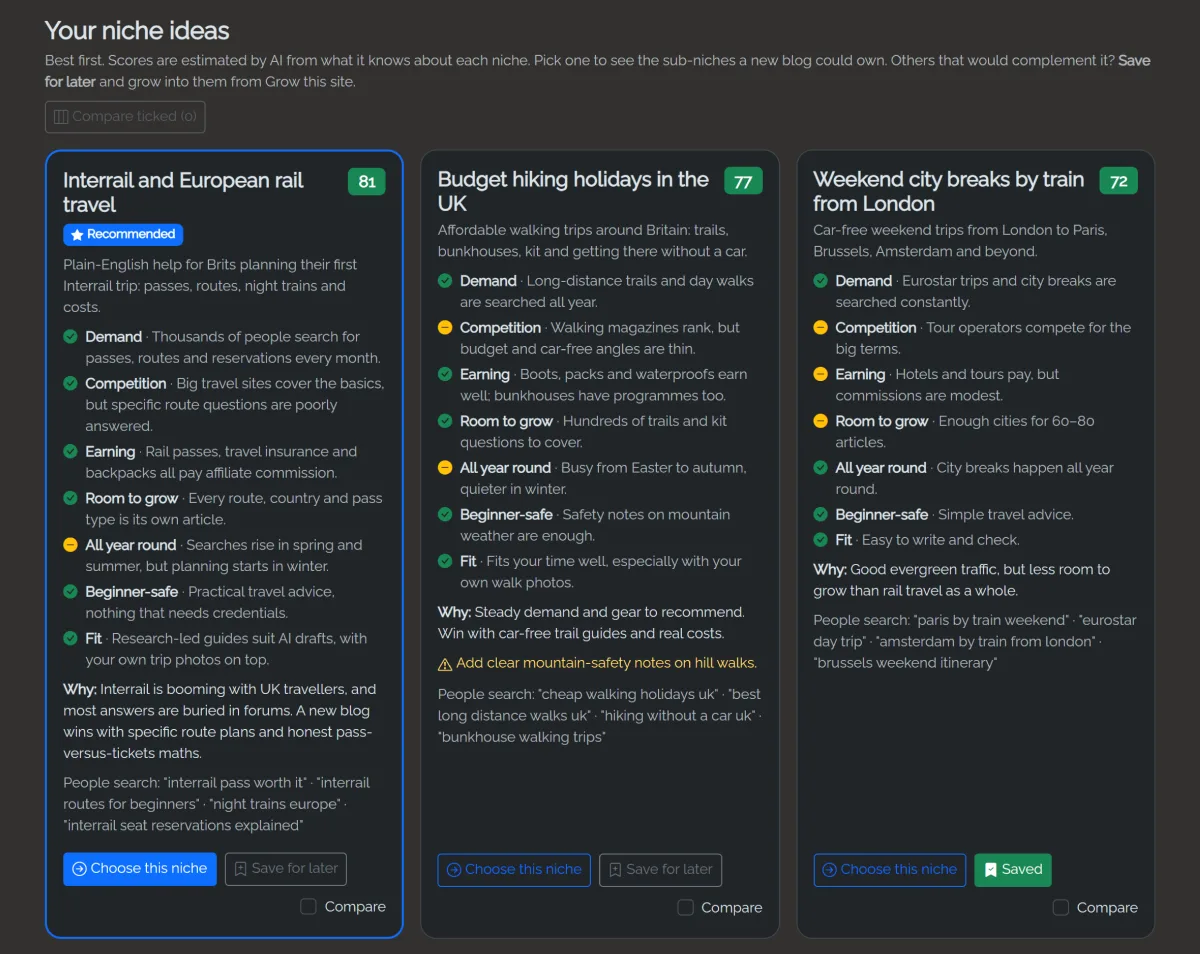Click the star icon in the Recommended badge
This screenshot has width=1200, height=954.
(77, 234)
